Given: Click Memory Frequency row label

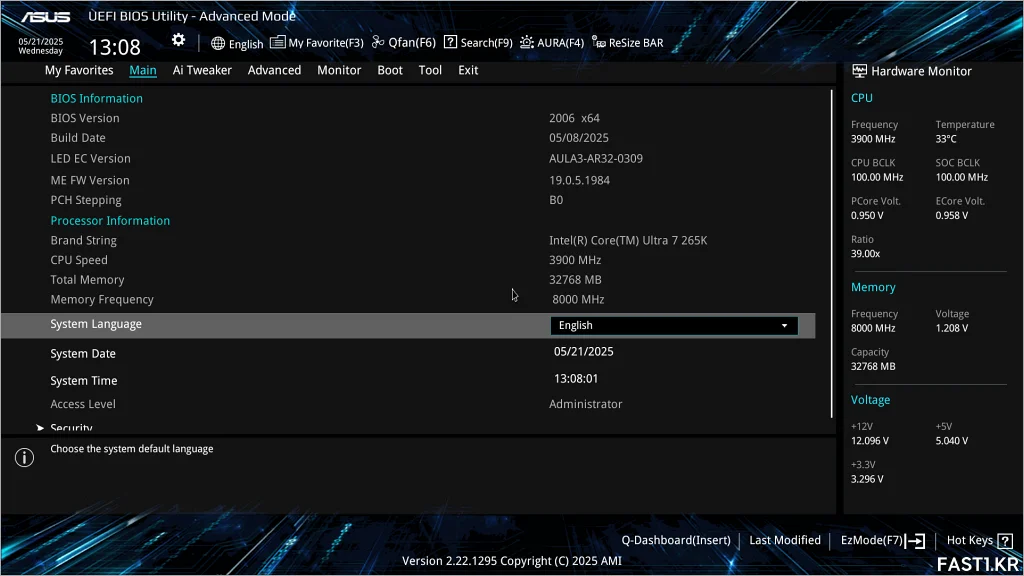Looking at the screenshot, I should 102,299.
